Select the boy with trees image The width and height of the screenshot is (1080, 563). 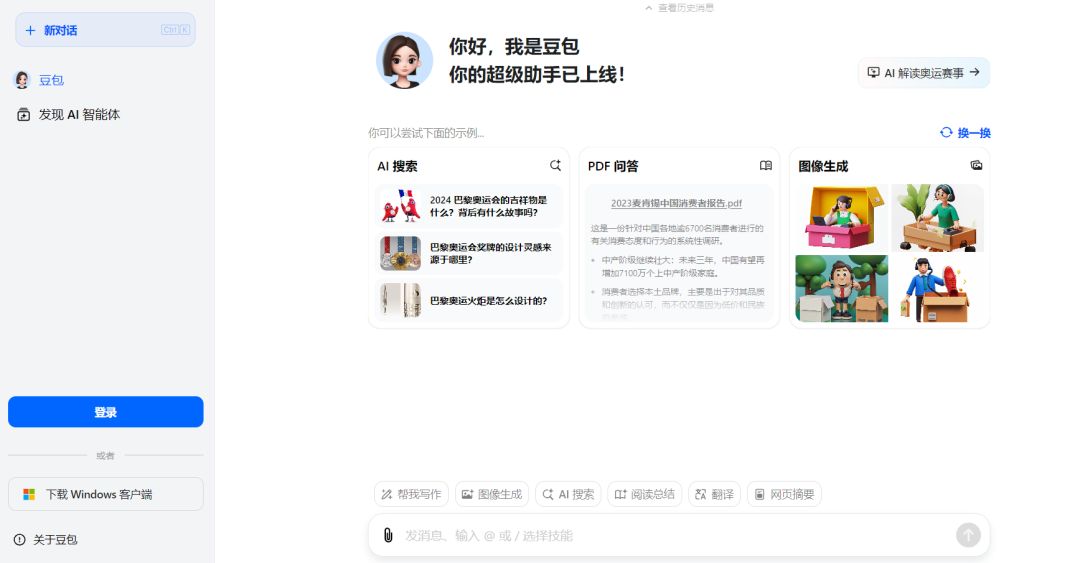pos(842,289)
